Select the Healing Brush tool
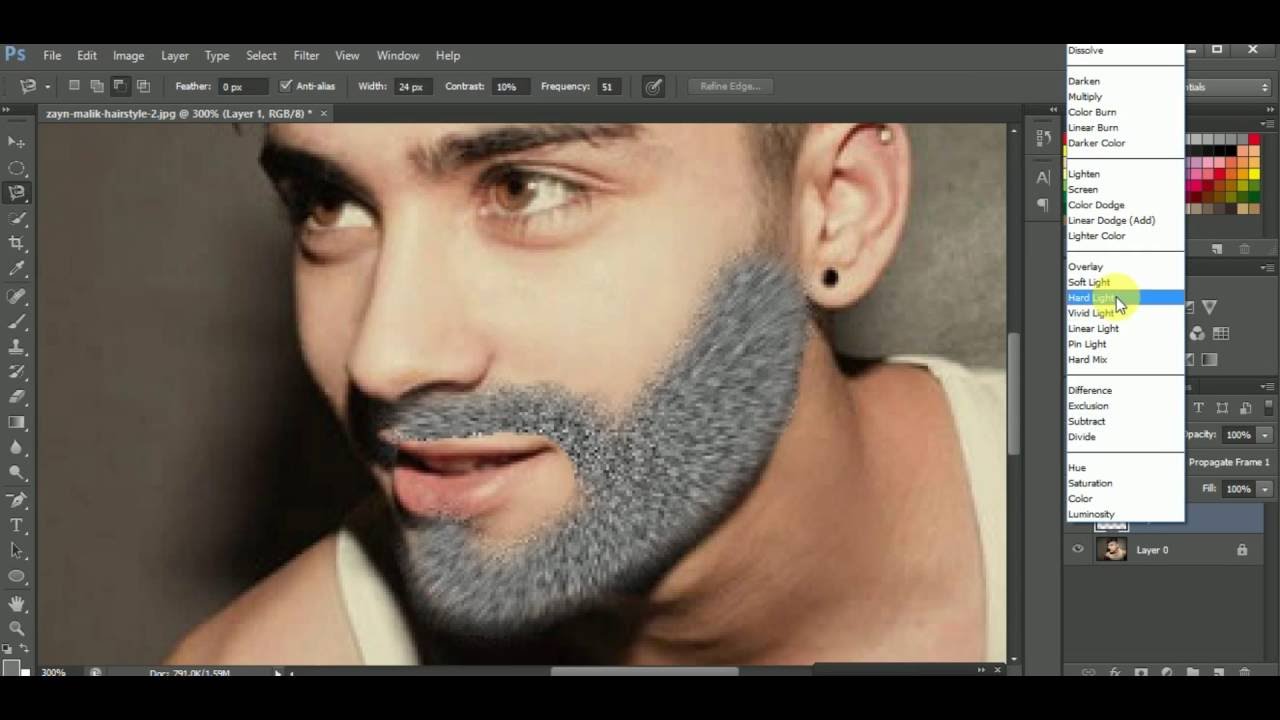The width and height of the screenshot is (1280, 720). [16, 297]
